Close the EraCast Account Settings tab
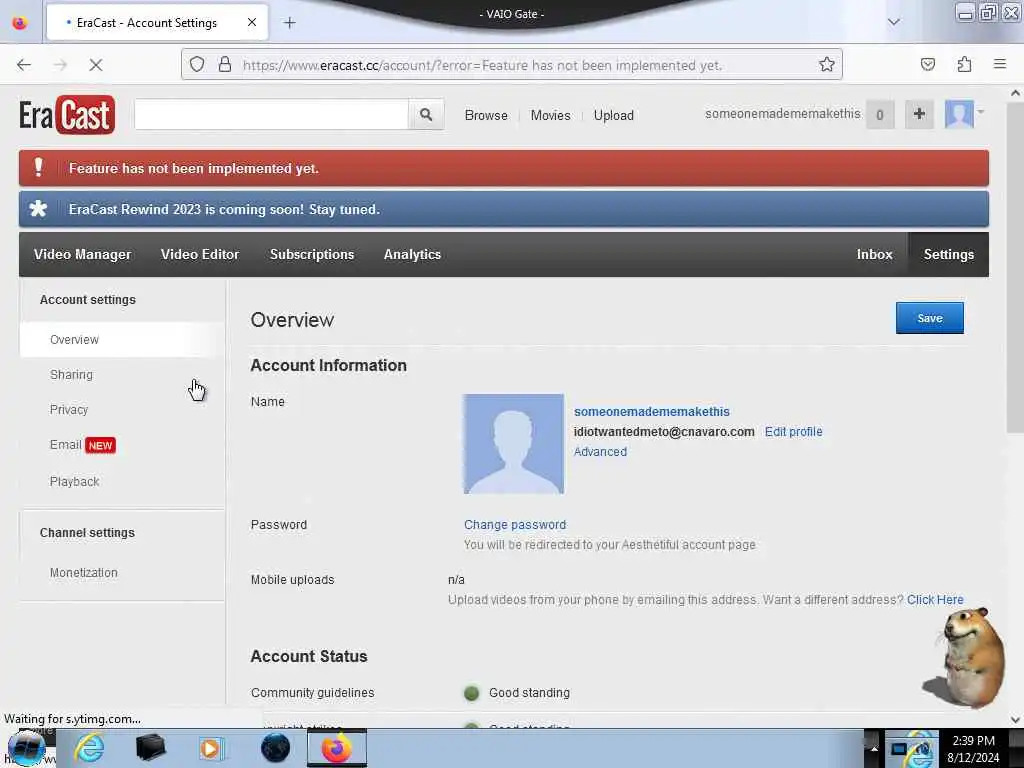This screenshot has width=1024, height=768. pyautogui.click(x=252, y=23)
